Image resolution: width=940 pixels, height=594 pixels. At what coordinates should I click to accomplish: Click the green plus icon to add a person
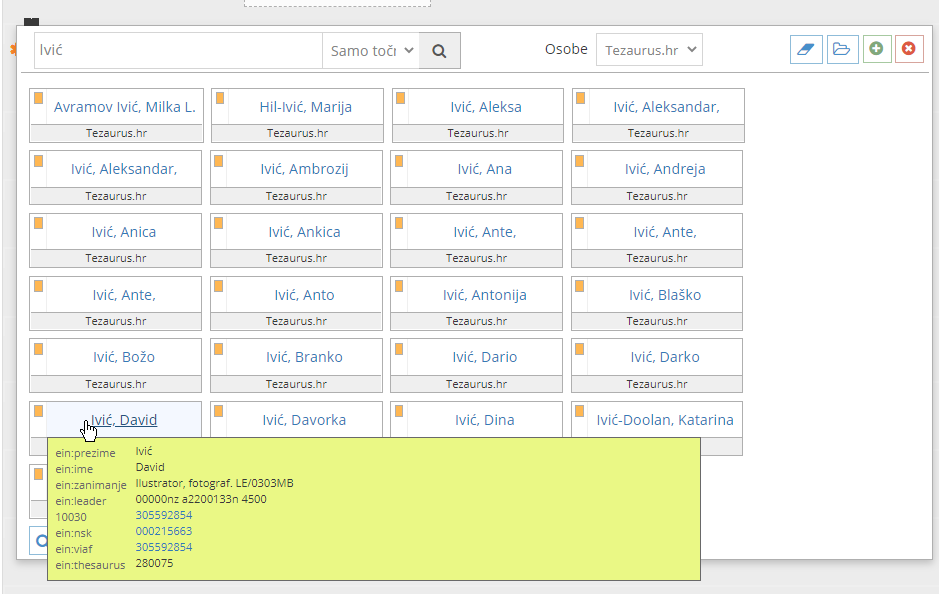point(876,48)
